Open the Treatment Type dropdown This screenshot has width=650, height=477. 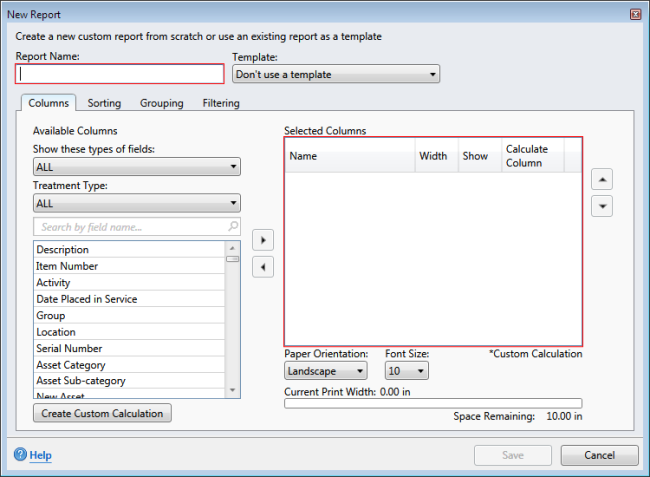tap(137, 203)
